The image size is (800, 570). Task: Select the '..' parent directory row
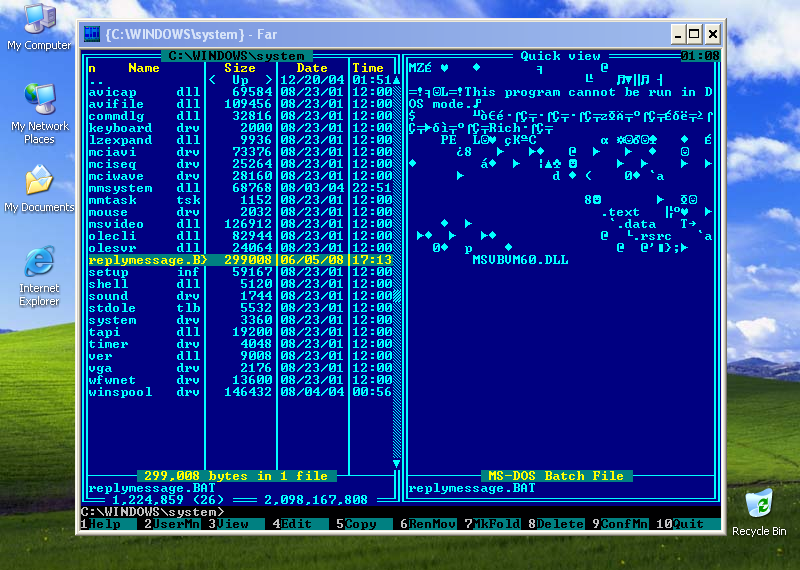[x=240, y=80]
